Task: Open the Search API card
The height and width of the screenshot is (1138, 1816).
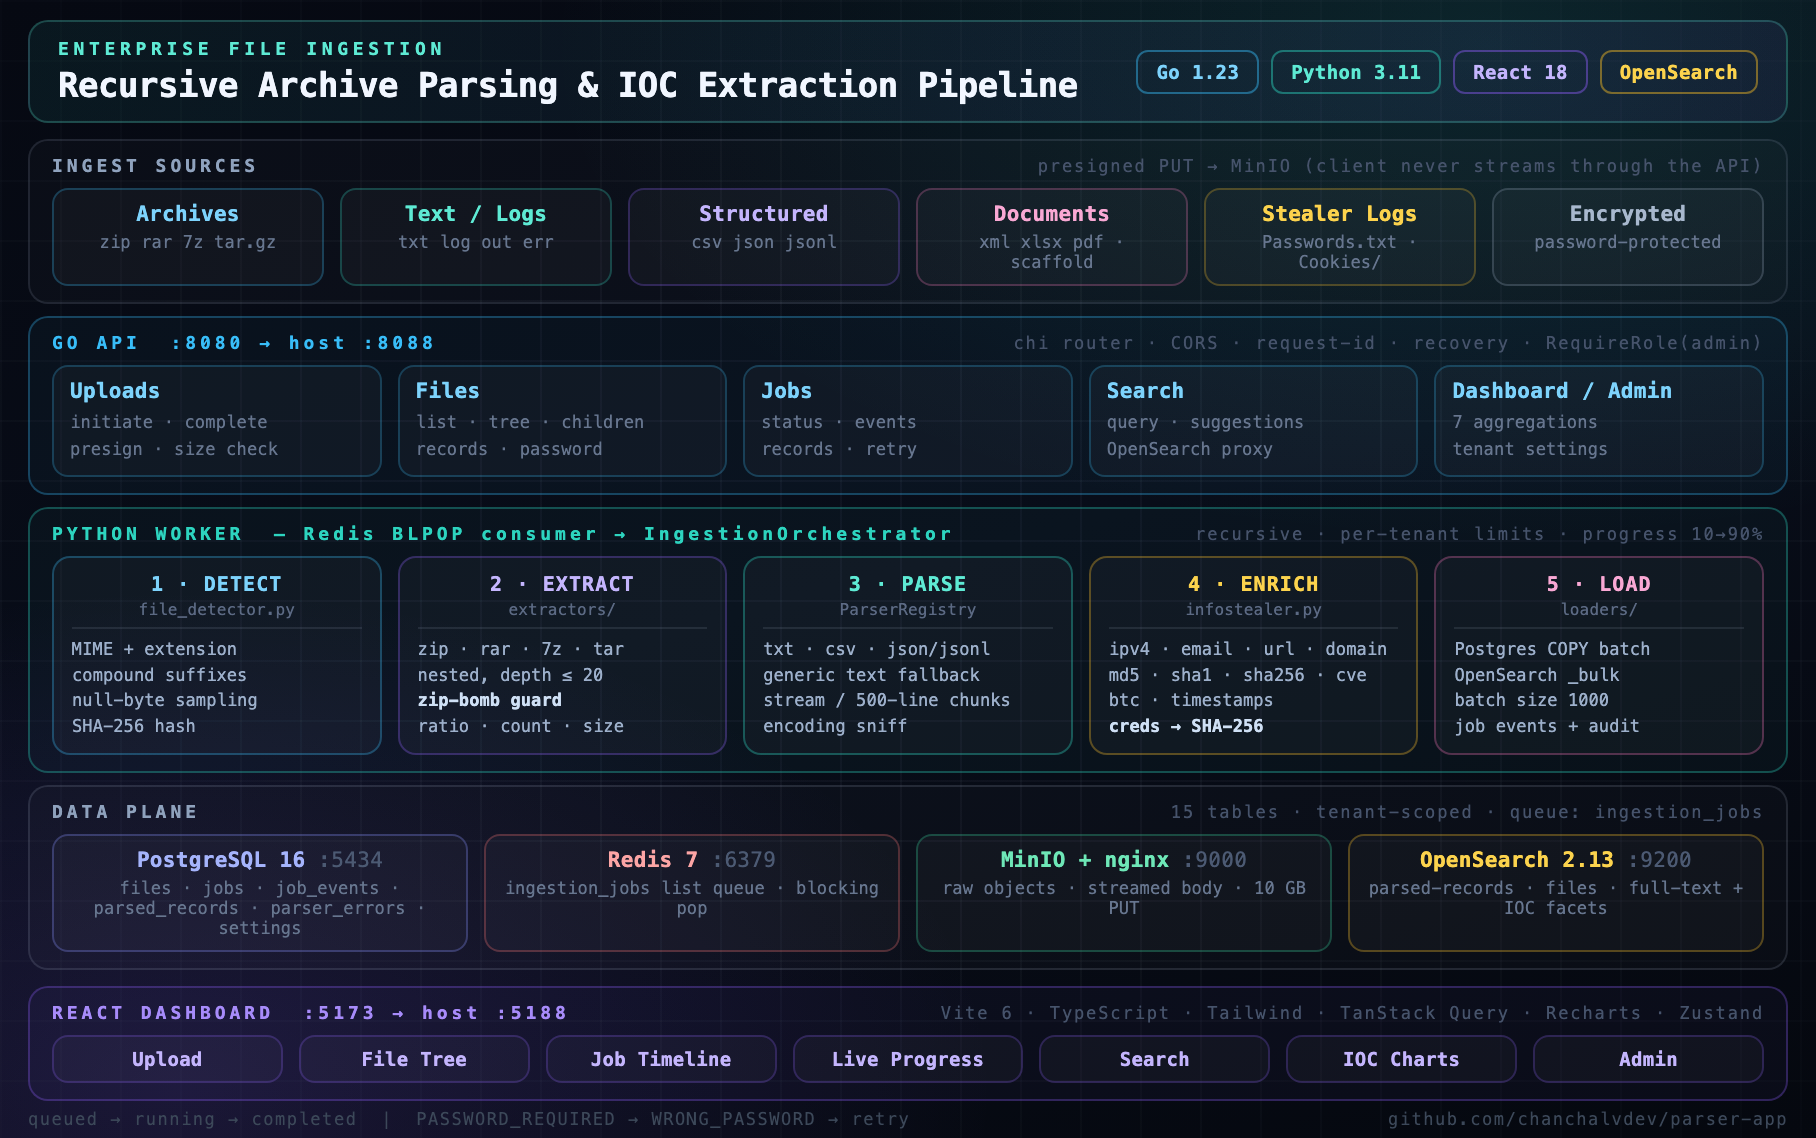Action: 1253,421
